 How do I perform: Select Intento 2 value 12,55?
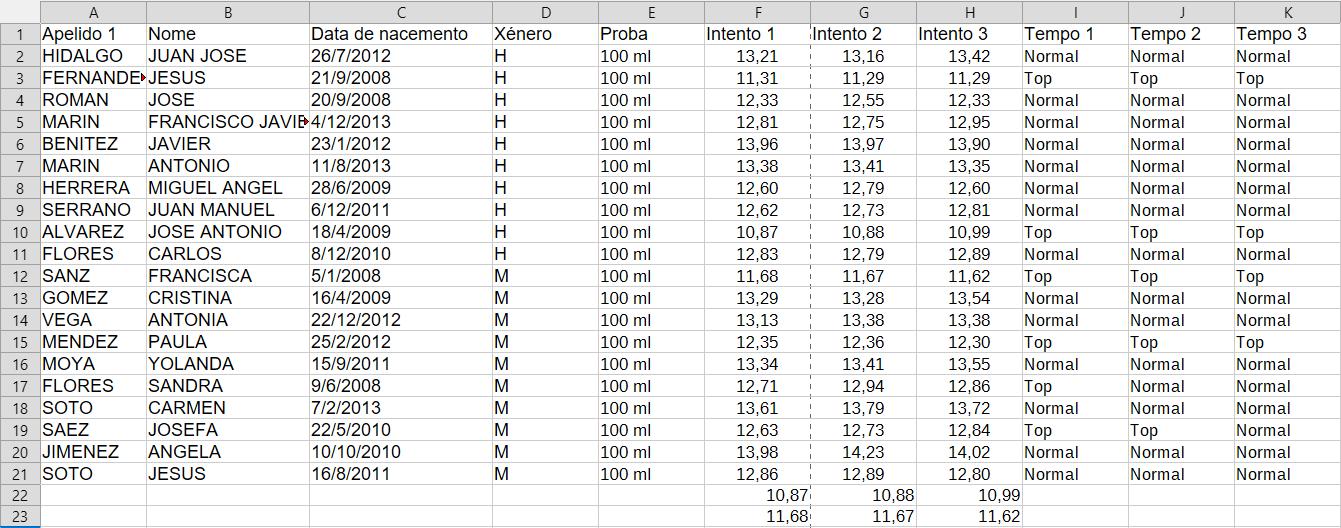[x=863, y=100]
